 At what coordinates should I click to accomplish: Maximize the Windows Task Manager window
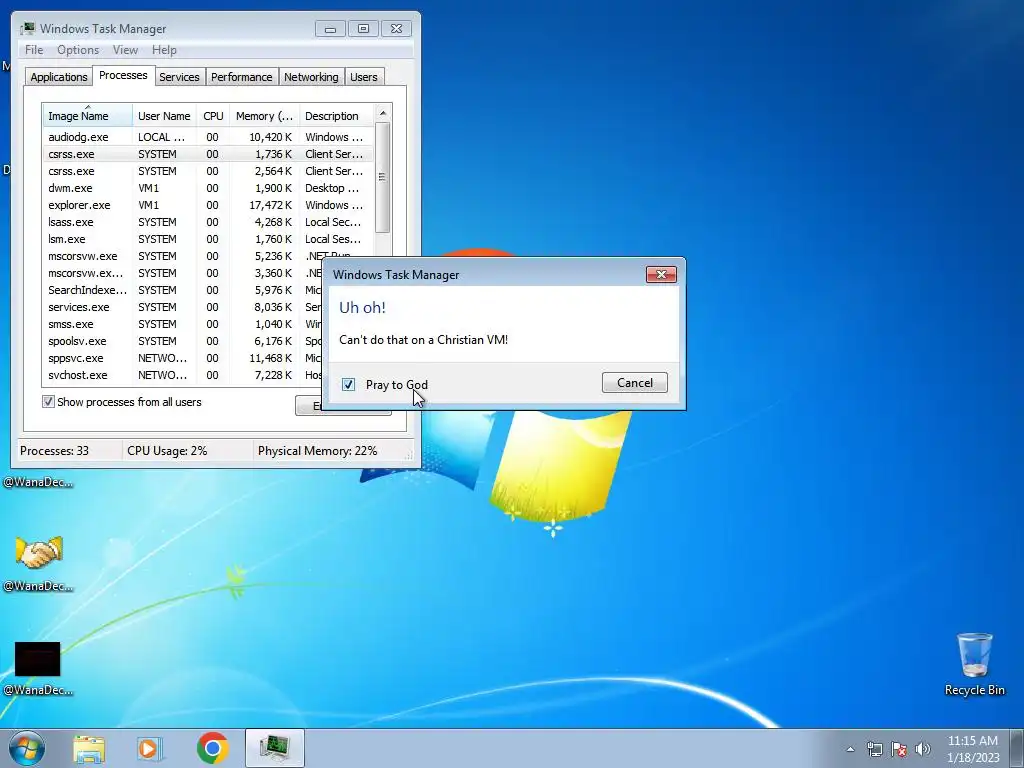[363, 29]
